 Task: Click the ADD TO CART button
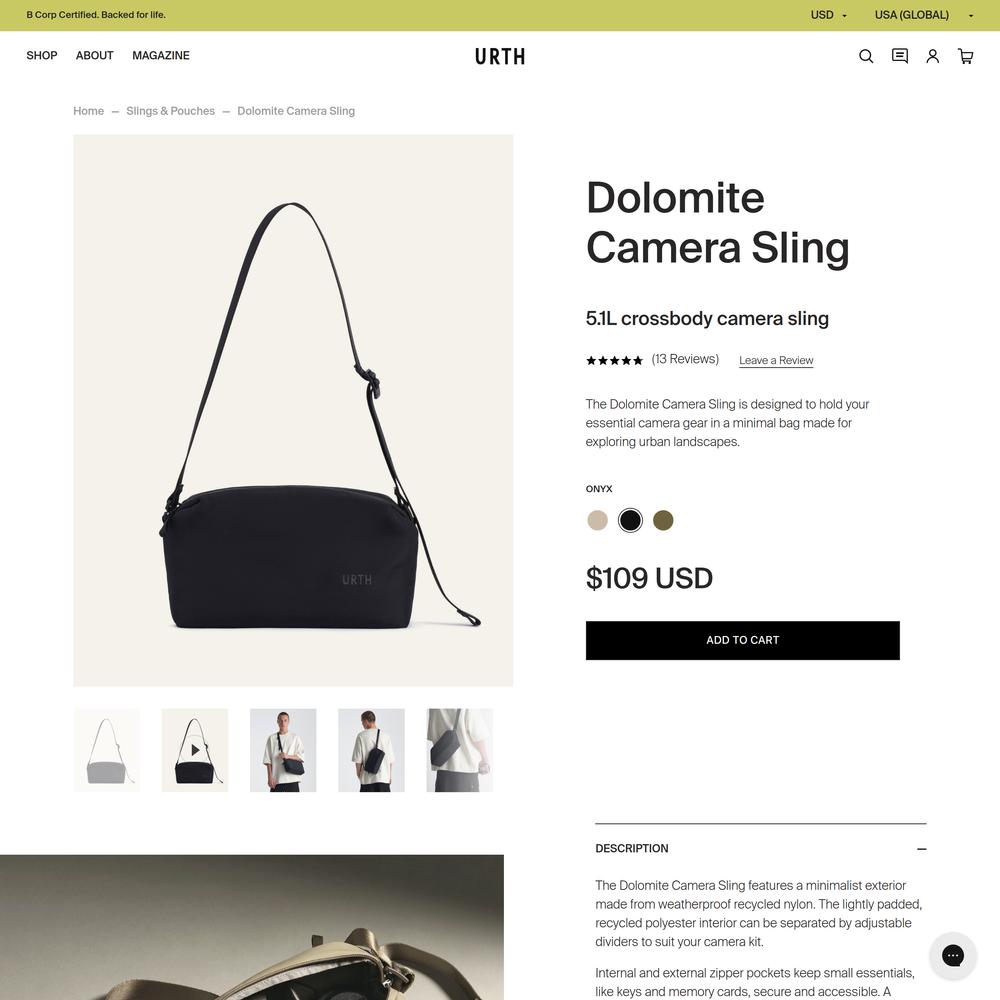click(742, 640)
